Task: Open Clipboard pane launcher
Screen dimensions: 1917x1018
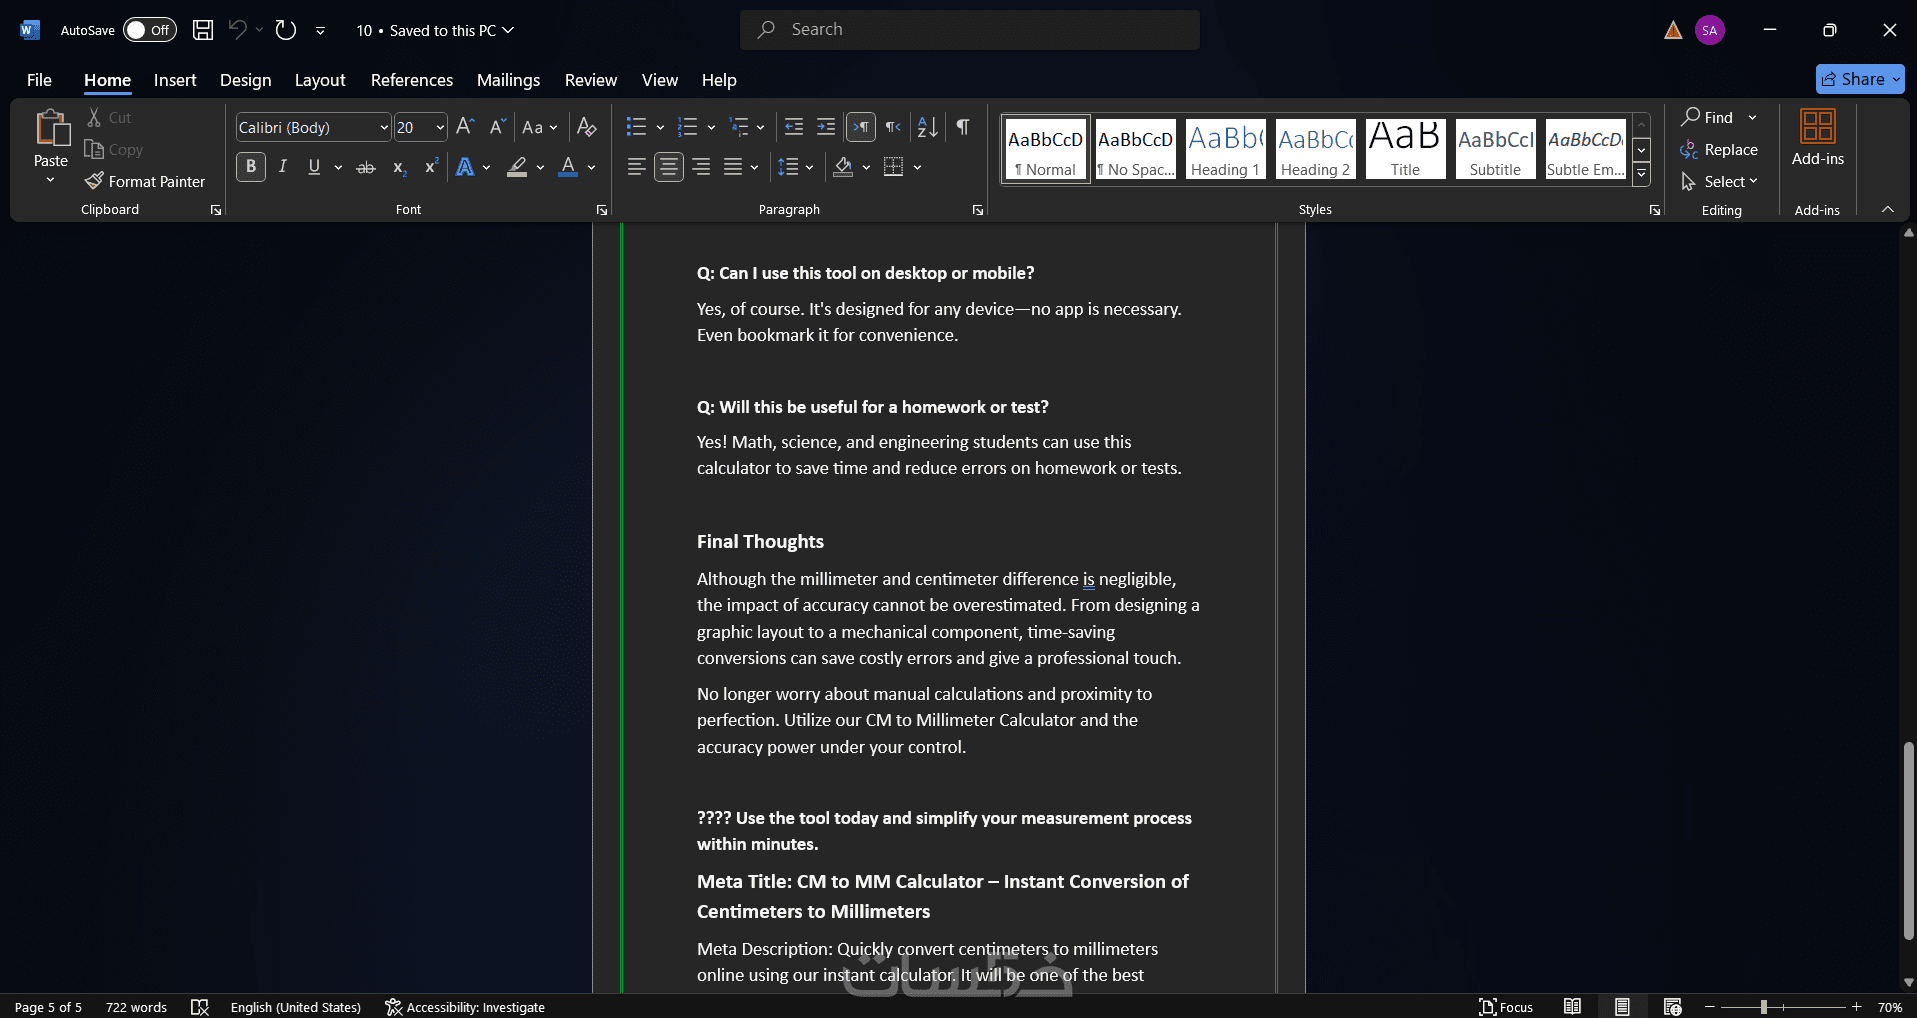Action: click(216, 210)
